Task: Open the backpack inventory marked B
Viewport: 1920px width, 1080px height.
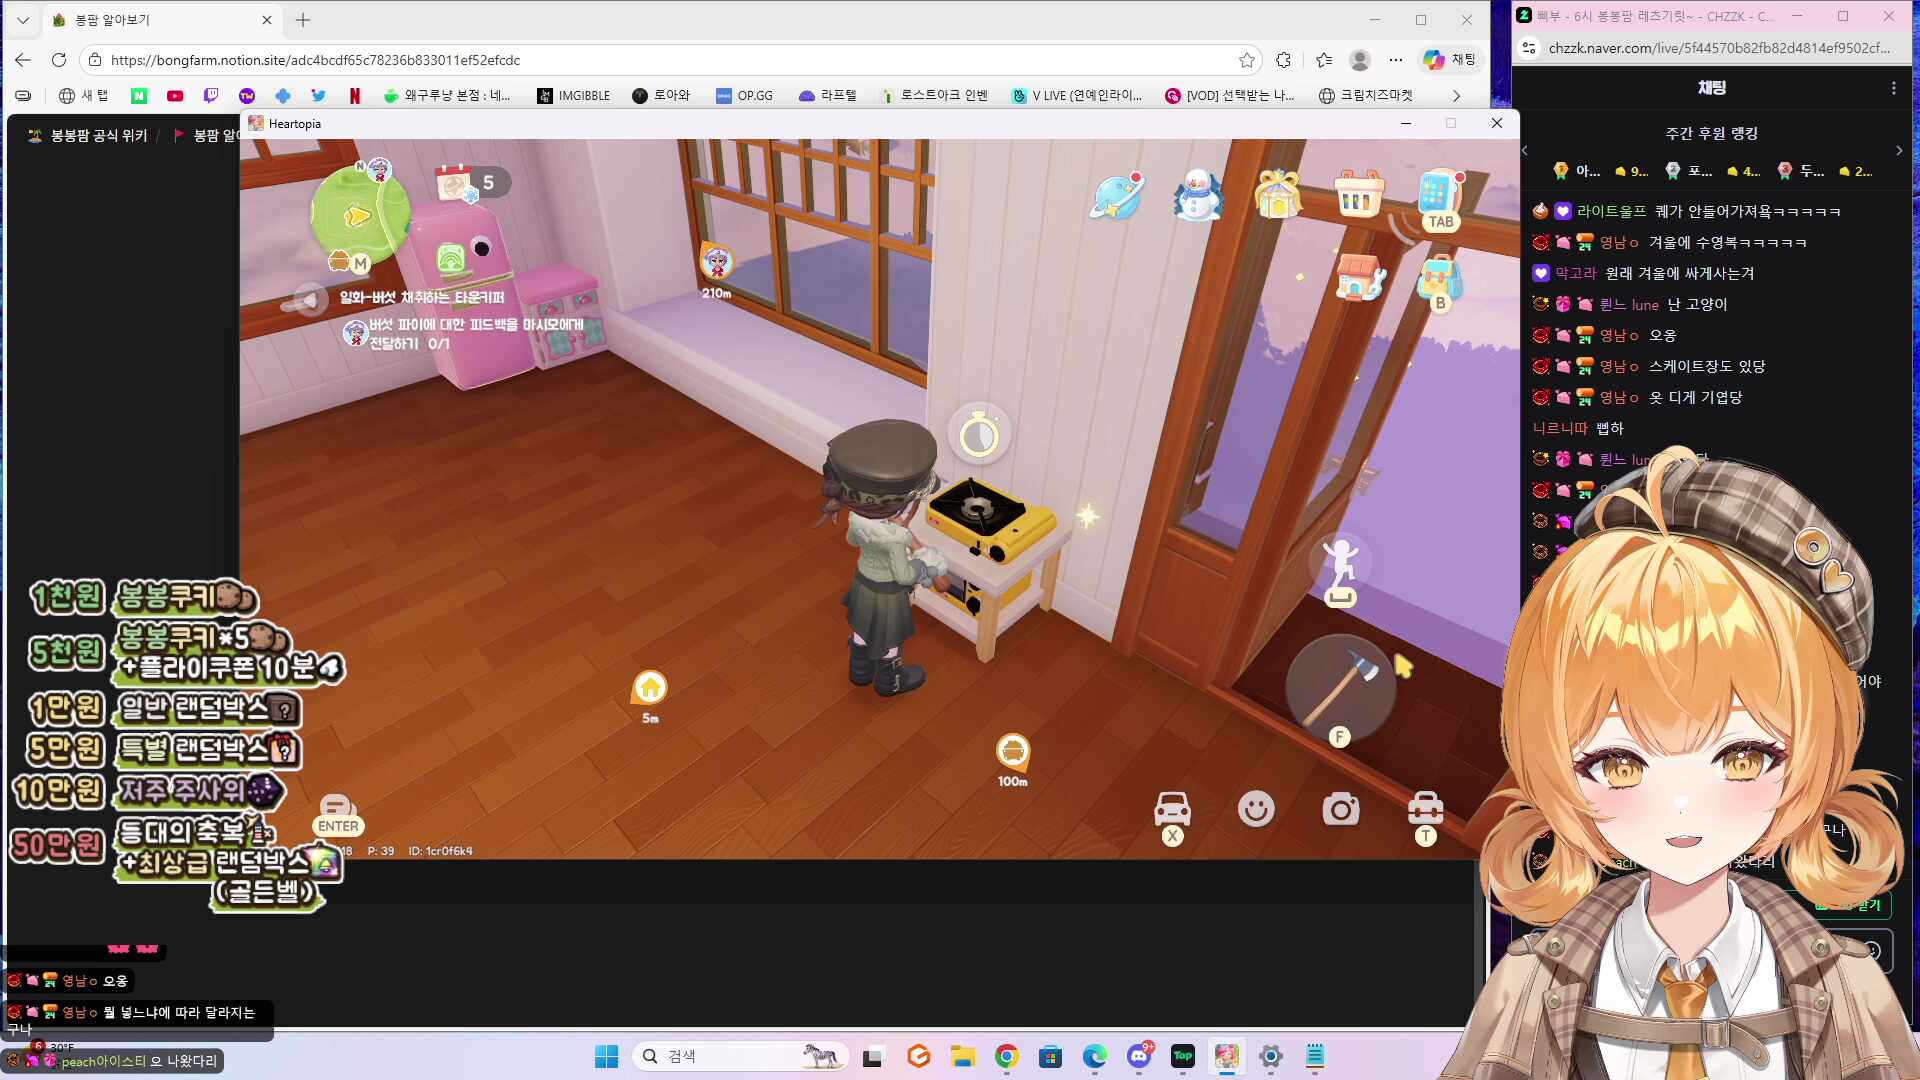Action: [x=1438, y=276]
